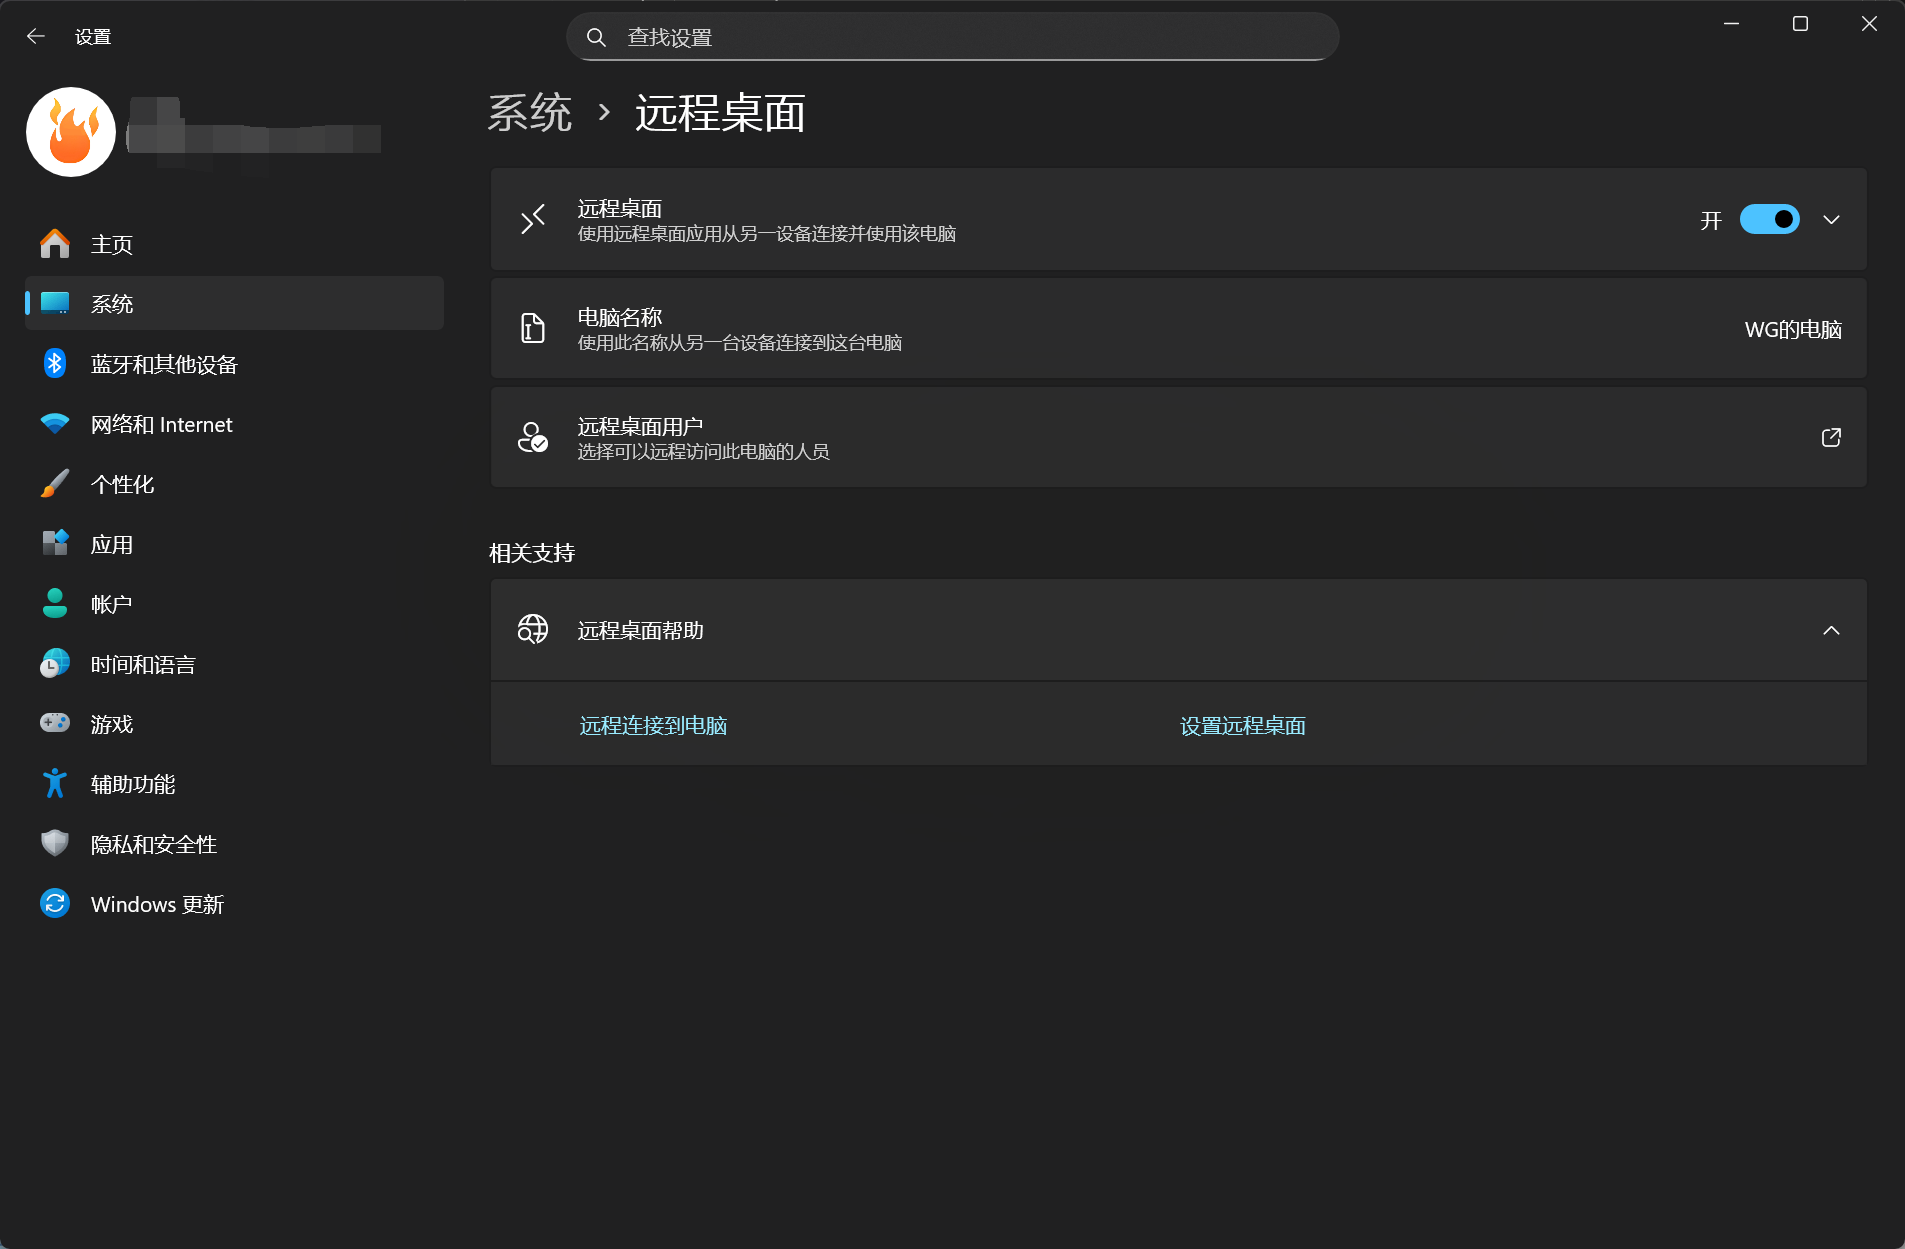Click 系统 in the breadcrumb header
This screenshot has width=1905, height=1249.
coord(529,113)
